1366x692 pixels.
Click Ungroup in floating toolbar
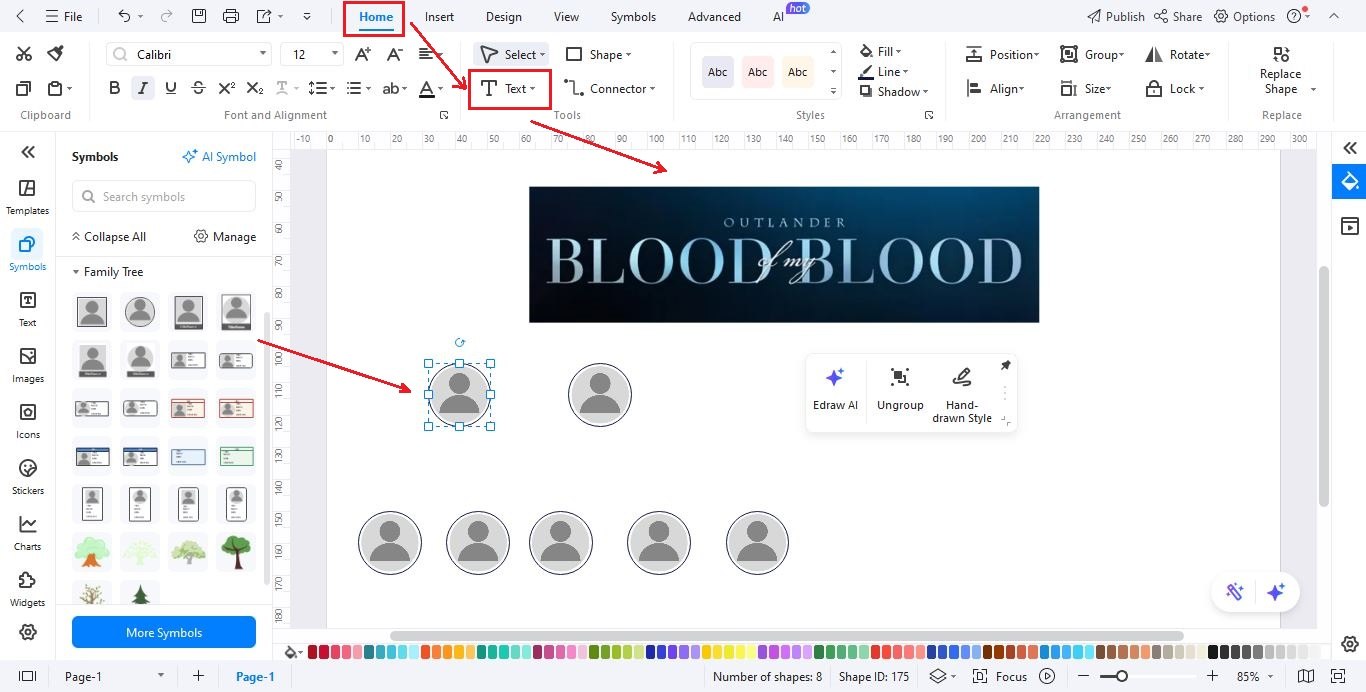[x=900, y=389]
